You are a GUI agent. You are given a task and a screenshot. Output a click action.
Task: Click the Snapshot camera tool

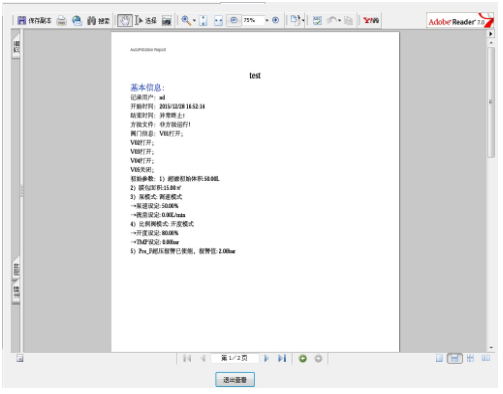coord(167,21)
